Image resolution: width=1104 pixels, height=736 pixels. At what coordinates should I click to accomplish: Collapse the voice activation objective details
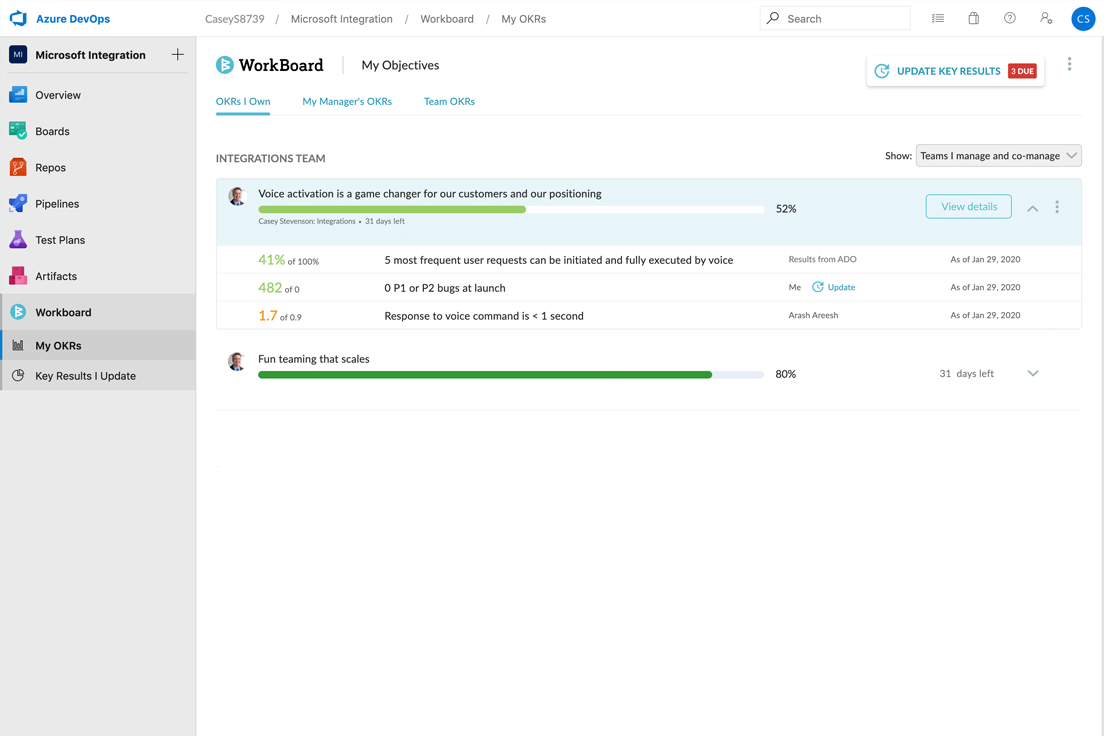[1032, 208]
